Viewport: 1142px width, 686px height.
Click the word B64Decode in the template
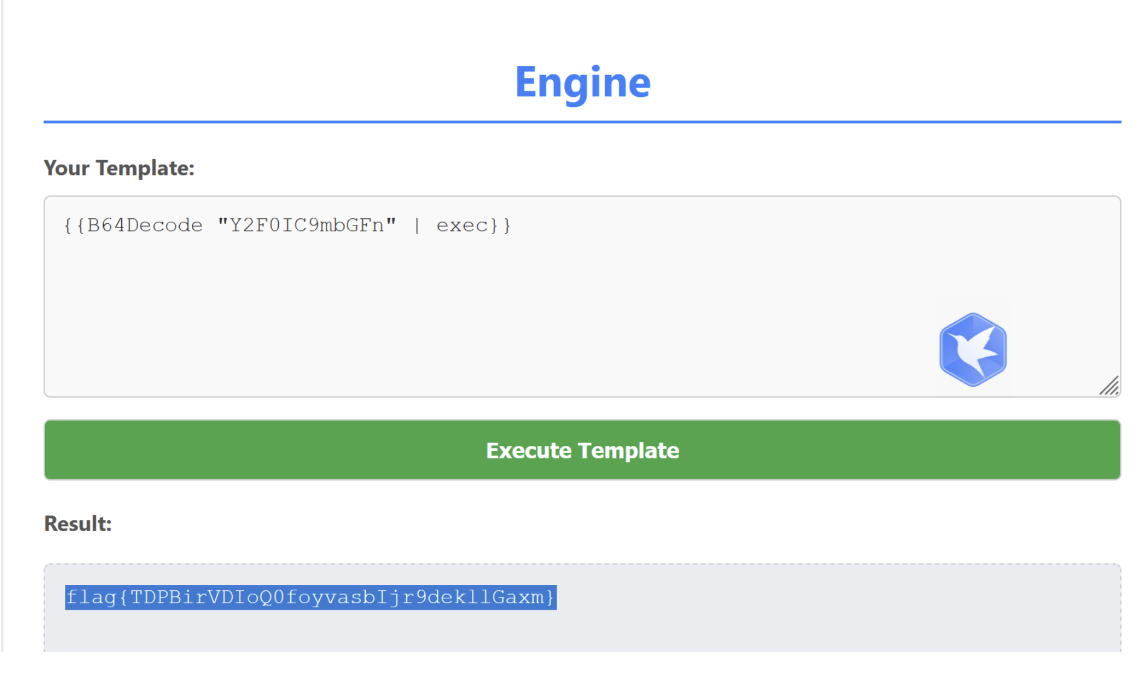(x=145, y=225)
